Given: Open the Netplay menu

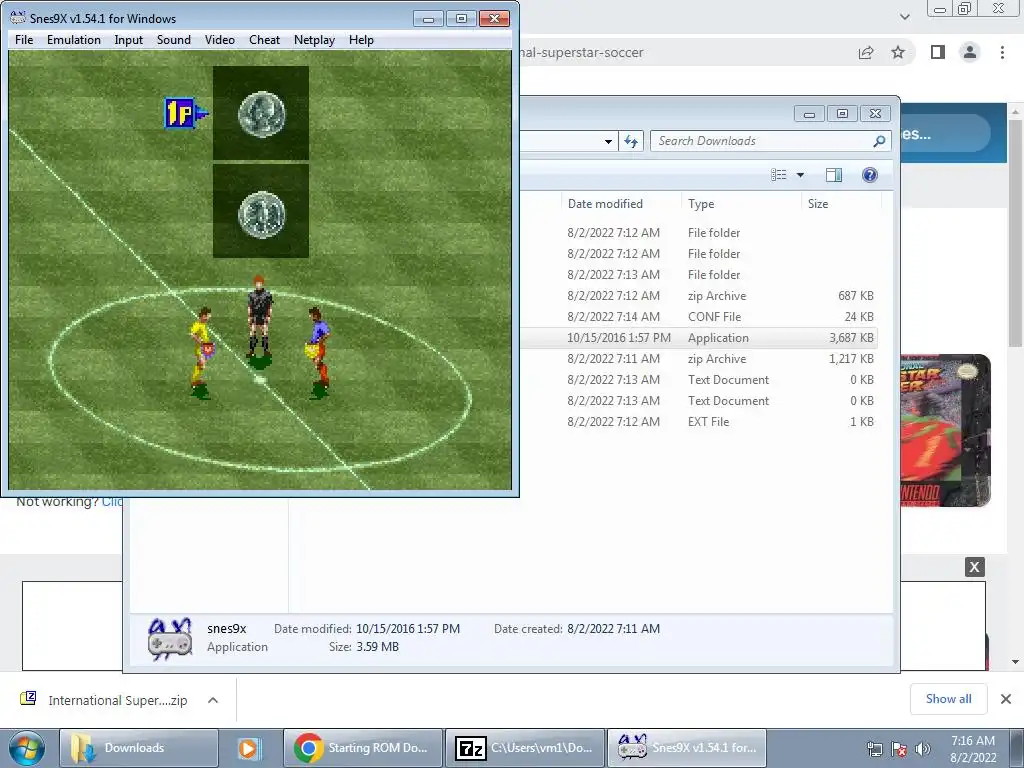Looking at the screenshot, I should (314, 40).
